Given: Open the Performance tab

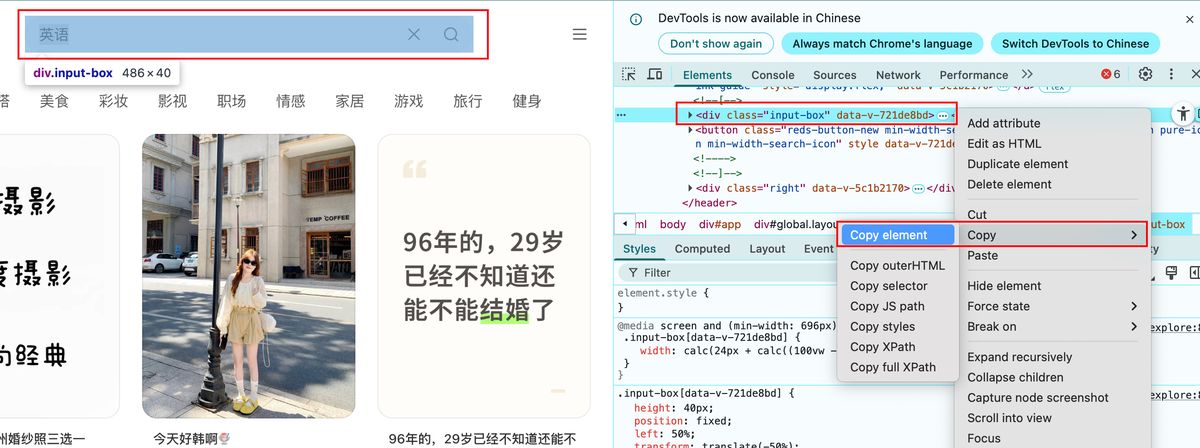Looking at the screenshot, I should pyautogui.click(x=974, y=75).
